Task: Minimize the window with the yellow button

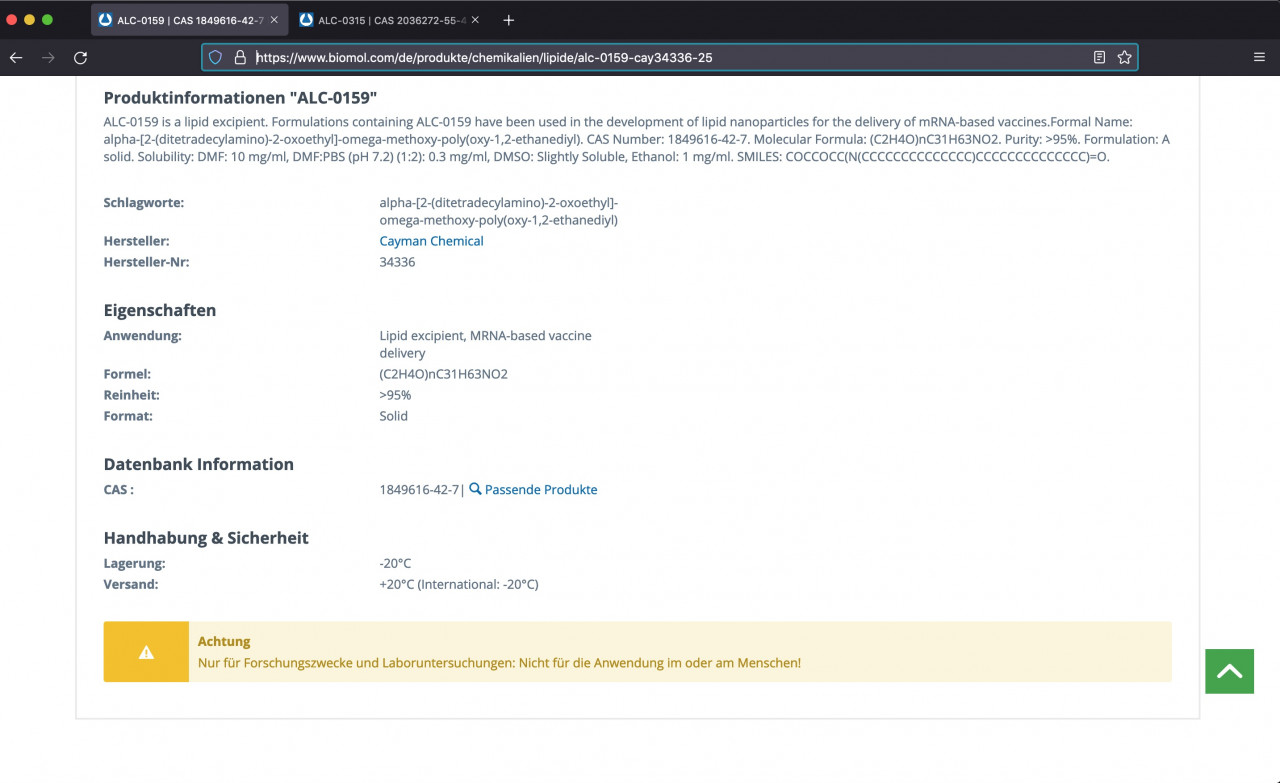Action: 30,20
